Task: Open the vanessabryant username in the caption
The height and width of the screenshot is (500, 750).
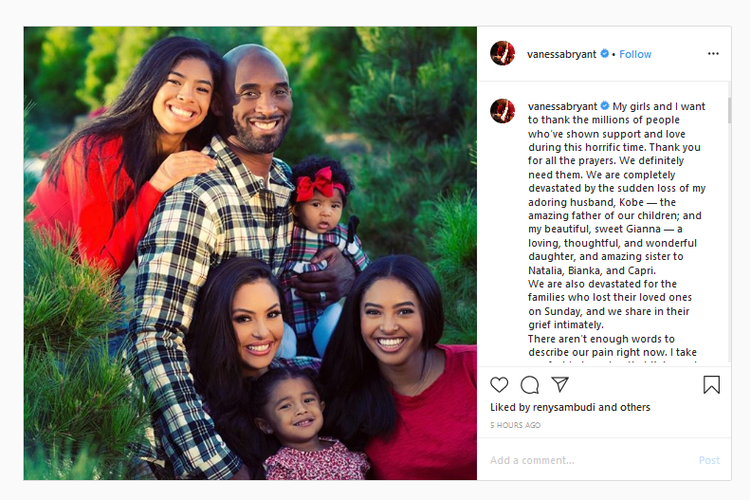Action: (562, 106)
